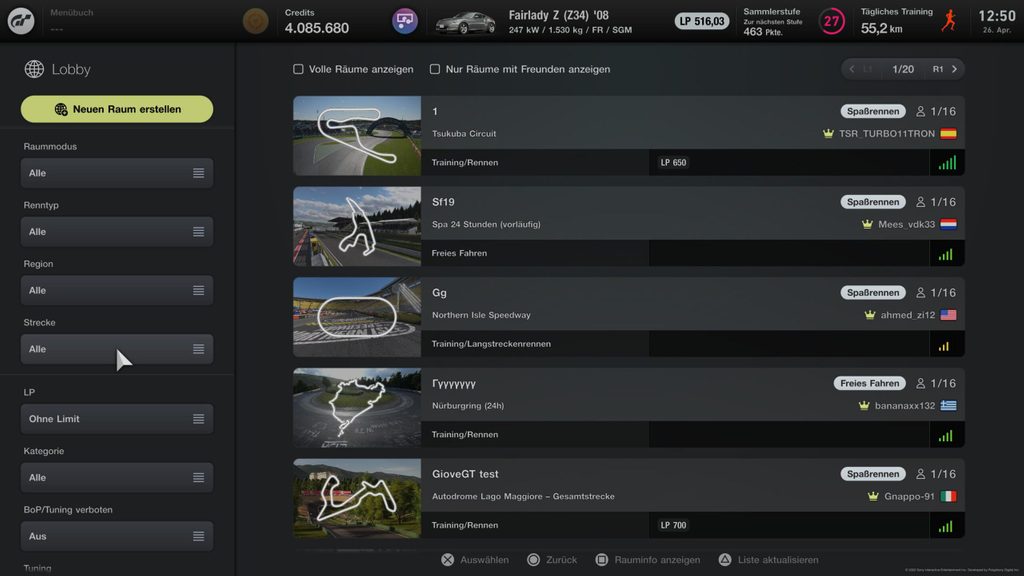Select Autodrome Lago Maggiore thumbnail
The width and height of the screenshot is (1024, 576).
pyautogui.click(x=357, y=498)
